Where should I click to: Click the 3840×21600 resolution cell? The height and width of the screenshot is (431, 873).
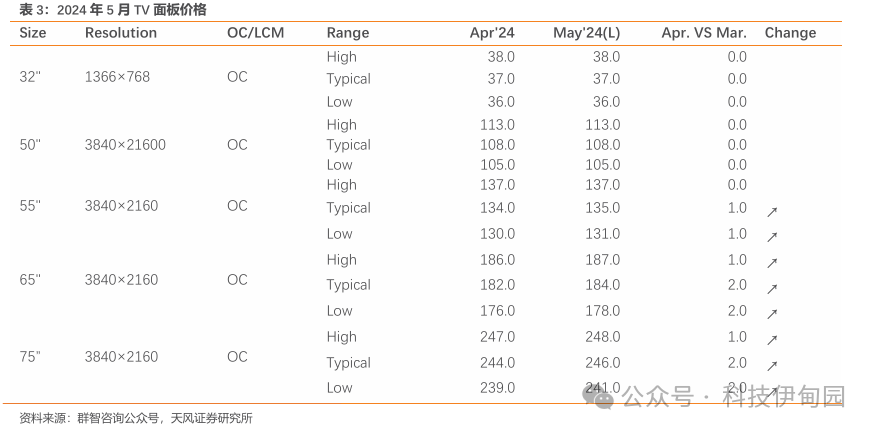(125, 145)
